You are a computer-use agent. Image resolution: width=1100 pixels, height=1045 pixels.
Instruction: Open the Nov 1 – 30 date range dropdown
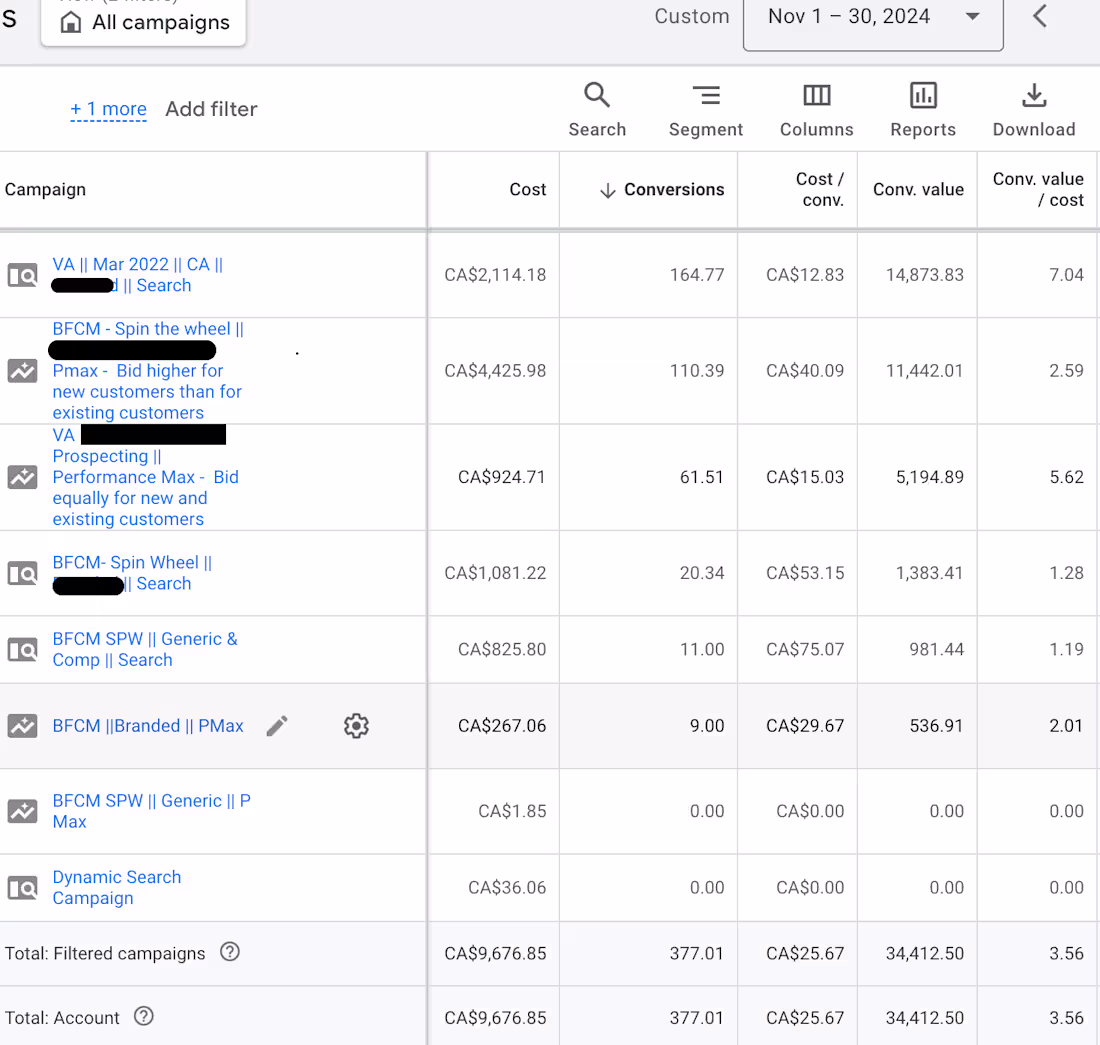click(873, 16)
